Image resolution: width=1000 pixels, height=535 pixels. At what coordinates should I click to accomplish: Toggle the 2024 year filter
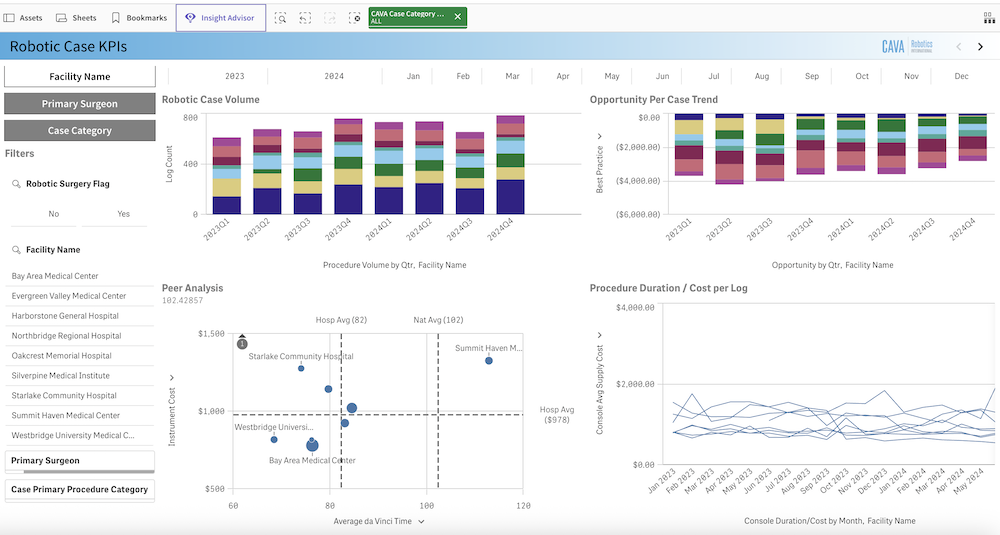pyautogui.click(x=334, y=76)
